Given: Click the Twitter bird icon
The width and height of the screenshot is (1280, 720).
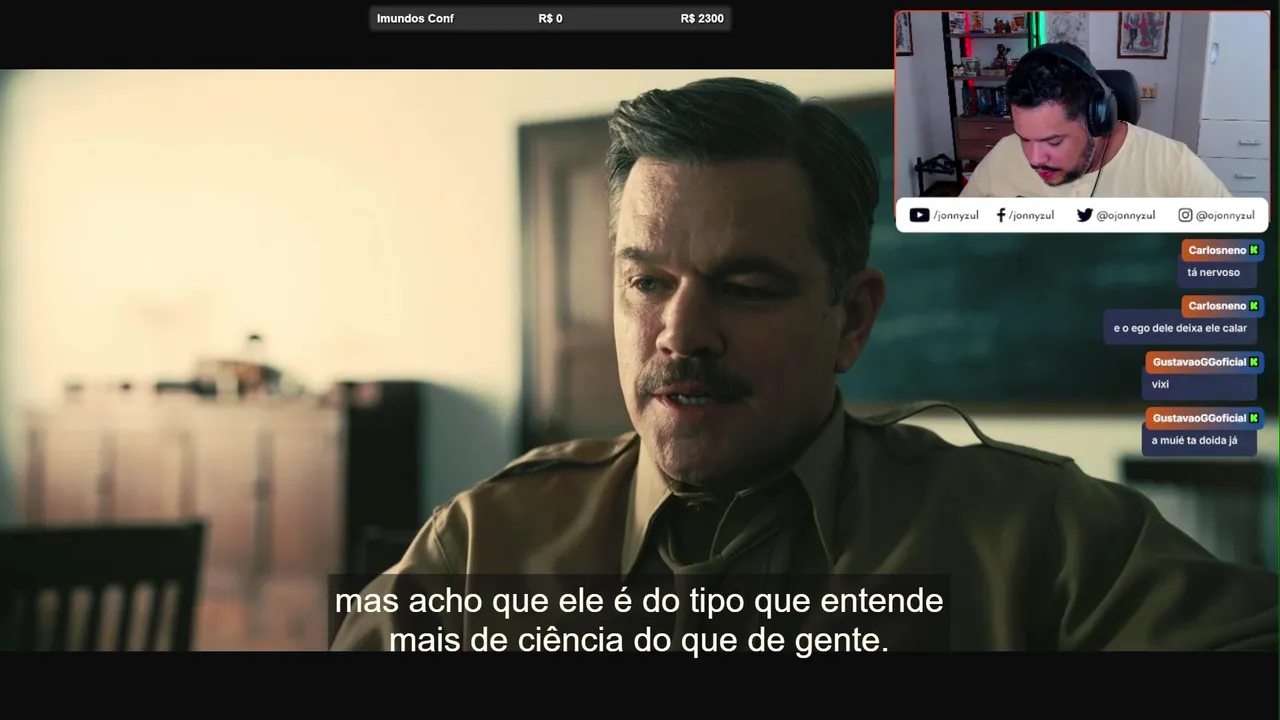Looking at the screenshot, I should click(x=1084, y=215).
